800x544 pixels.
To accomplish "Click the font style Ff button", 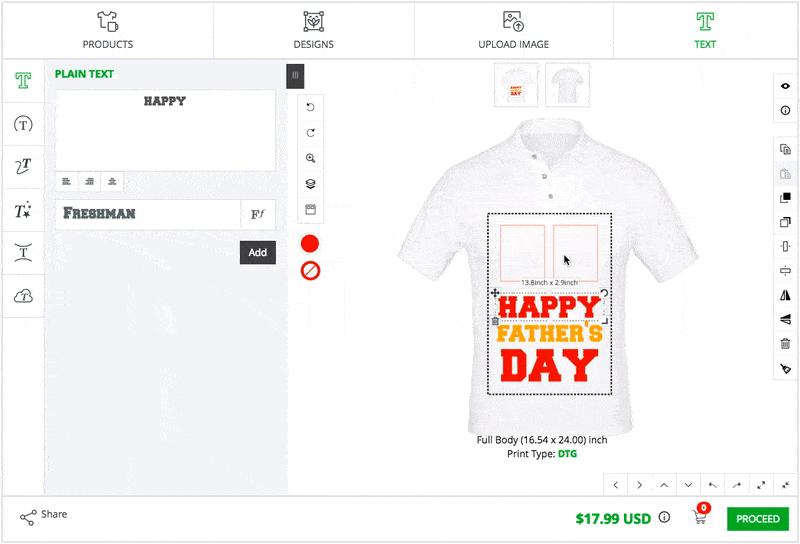I will 257,214.
